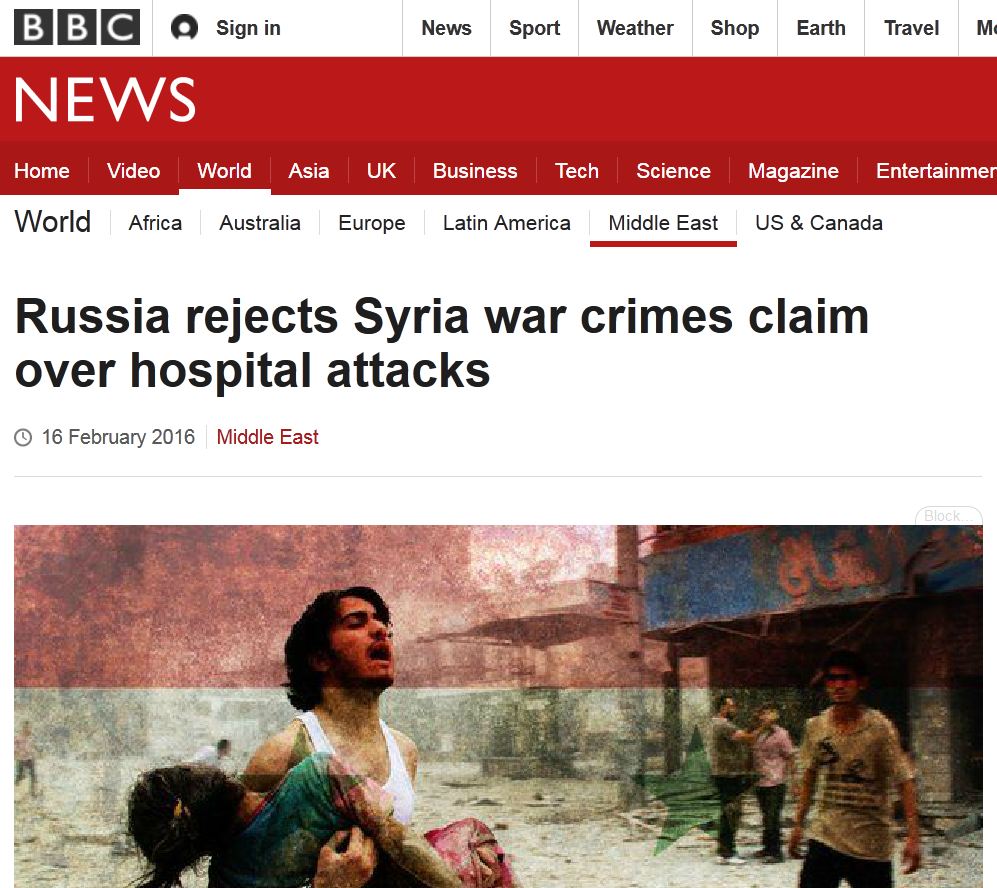Open the Latin America sub-section
Screen dimensions: 997x888
507,223
